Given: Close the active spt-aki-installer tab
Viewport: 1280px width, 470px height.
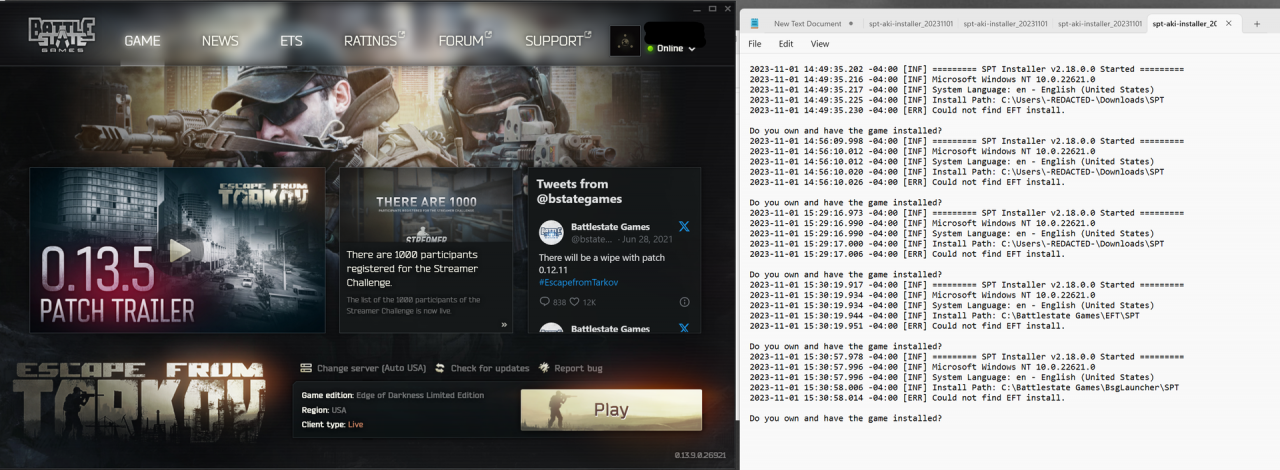Looking at the screenshot, I should (x=1229, y=23).
